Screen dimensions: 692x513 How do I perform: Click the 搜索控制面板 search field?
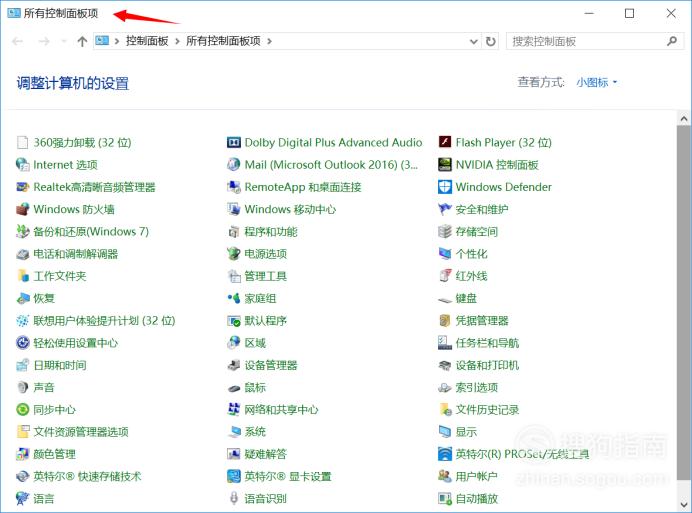click(x=595, y=41)
